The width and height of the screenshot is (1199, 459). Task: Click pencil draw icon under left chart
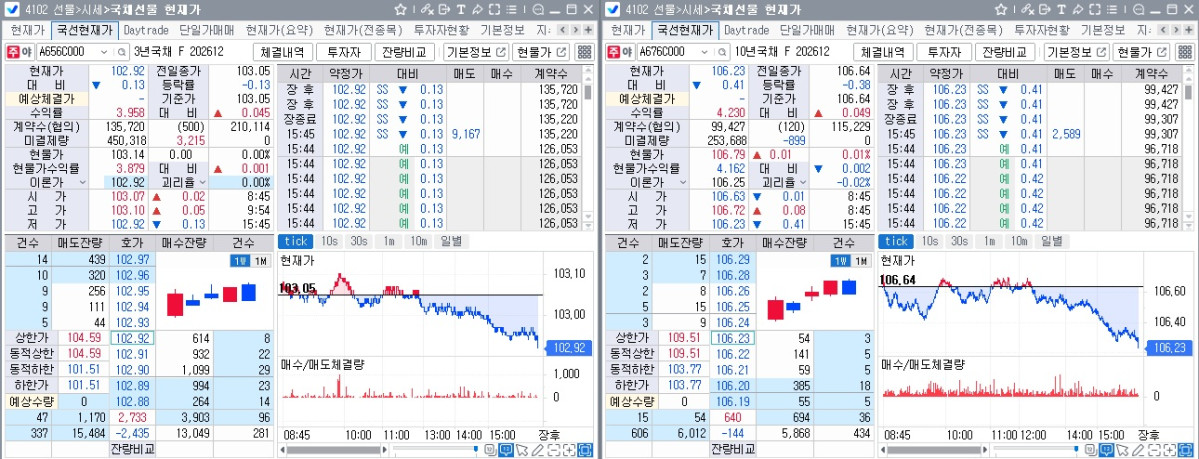(x=537, y=450)
